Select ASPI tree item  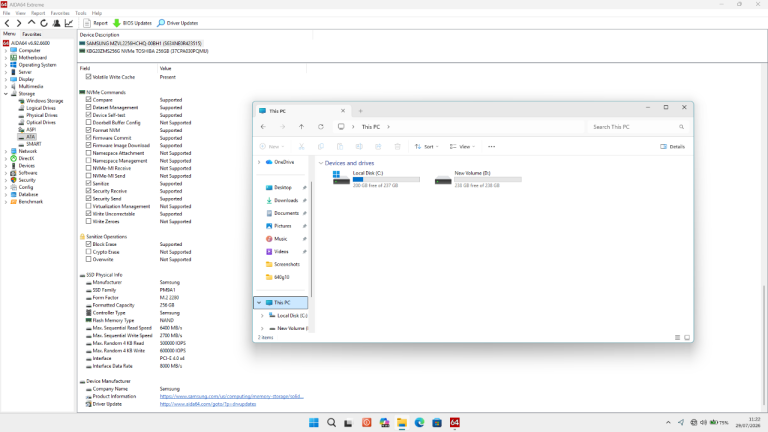click(x=31, y=130)
